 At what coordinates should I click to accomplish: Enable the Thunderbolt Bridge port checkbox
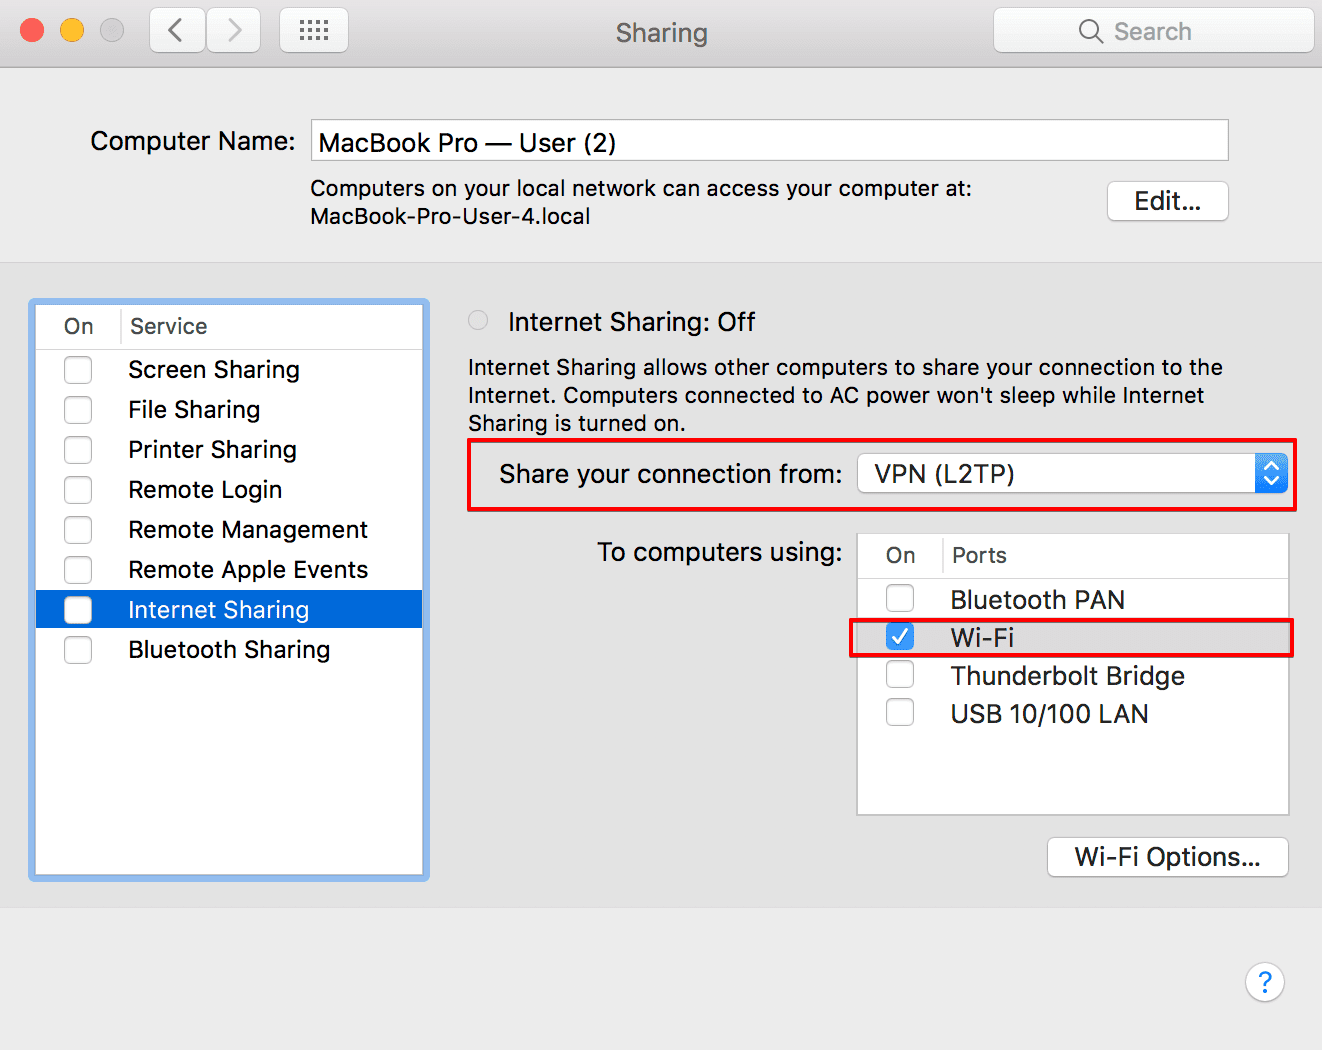pos(900,675)
